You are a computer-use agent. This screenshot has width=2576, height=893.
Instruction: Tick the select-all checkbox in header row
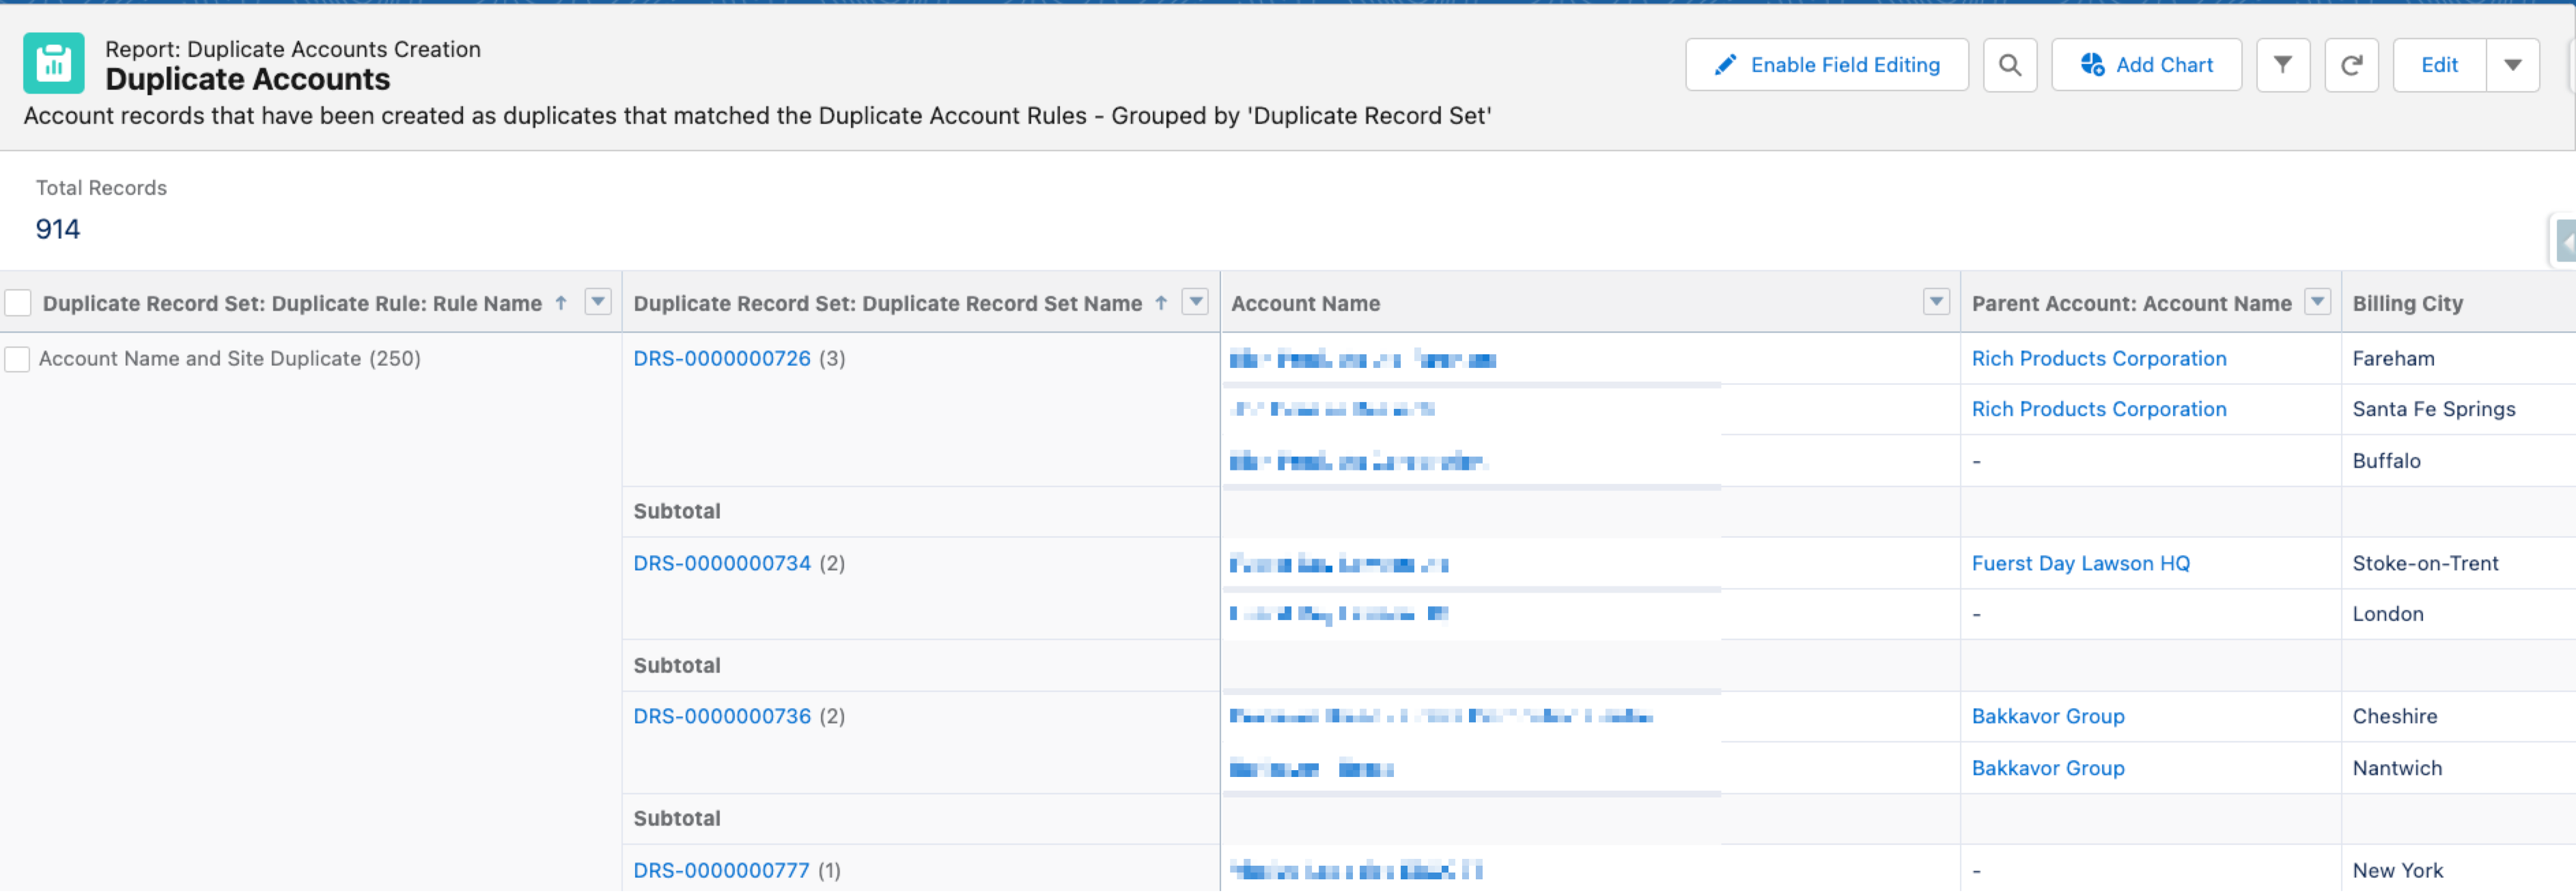(18, 303)
